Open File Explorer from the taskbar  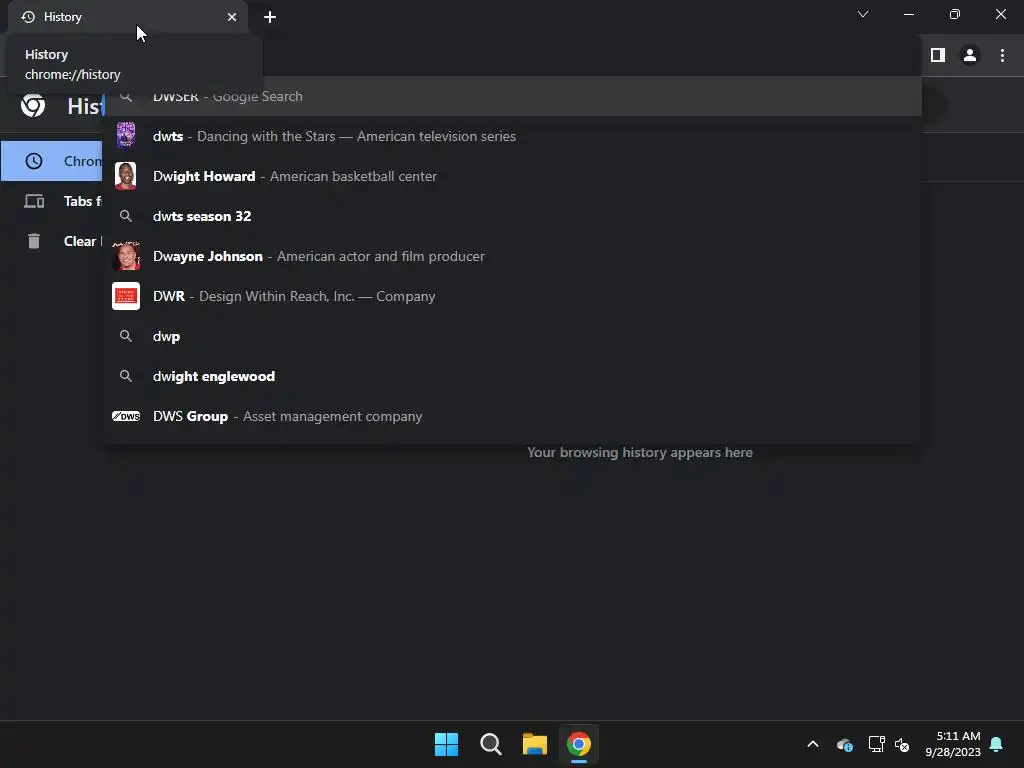[535, 744]
